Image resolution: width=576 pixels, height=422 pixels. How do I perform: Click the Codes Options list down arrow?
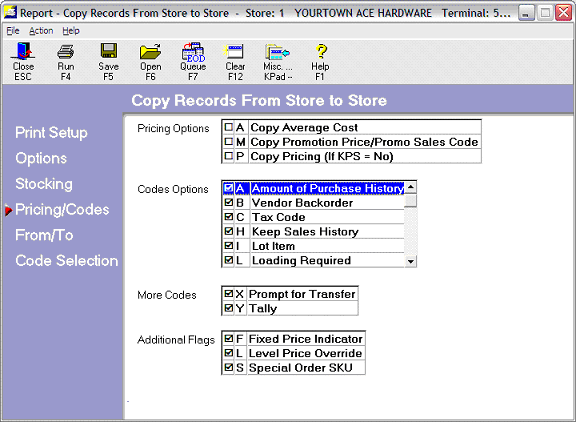(x=411, y=261)
